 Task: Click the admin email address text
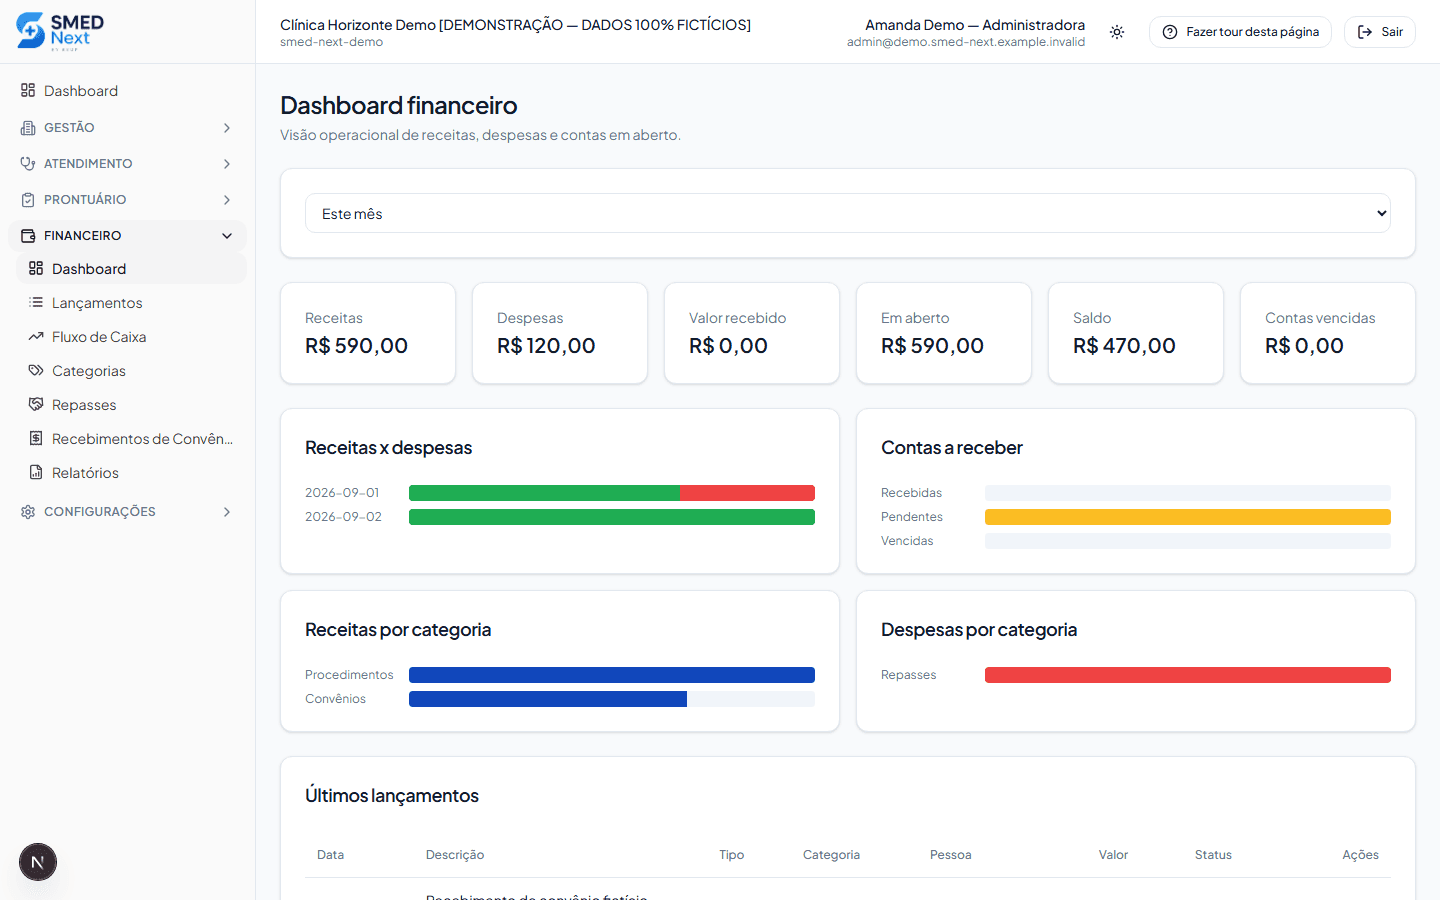pyautogui.click(x=966, y=42)
